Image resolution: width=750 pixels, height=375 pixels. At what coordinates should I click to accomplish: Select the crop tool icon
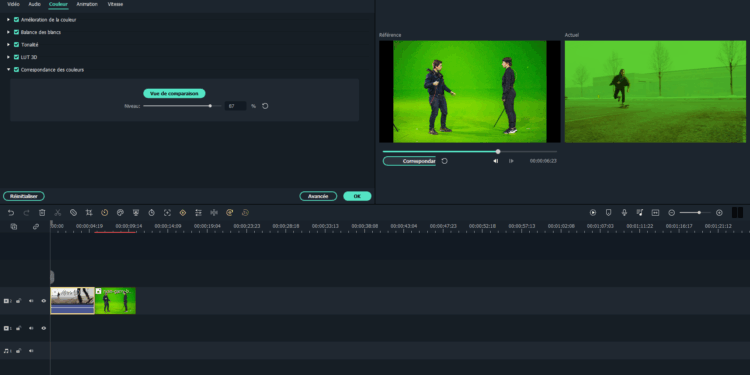click(x=89, y=213)
